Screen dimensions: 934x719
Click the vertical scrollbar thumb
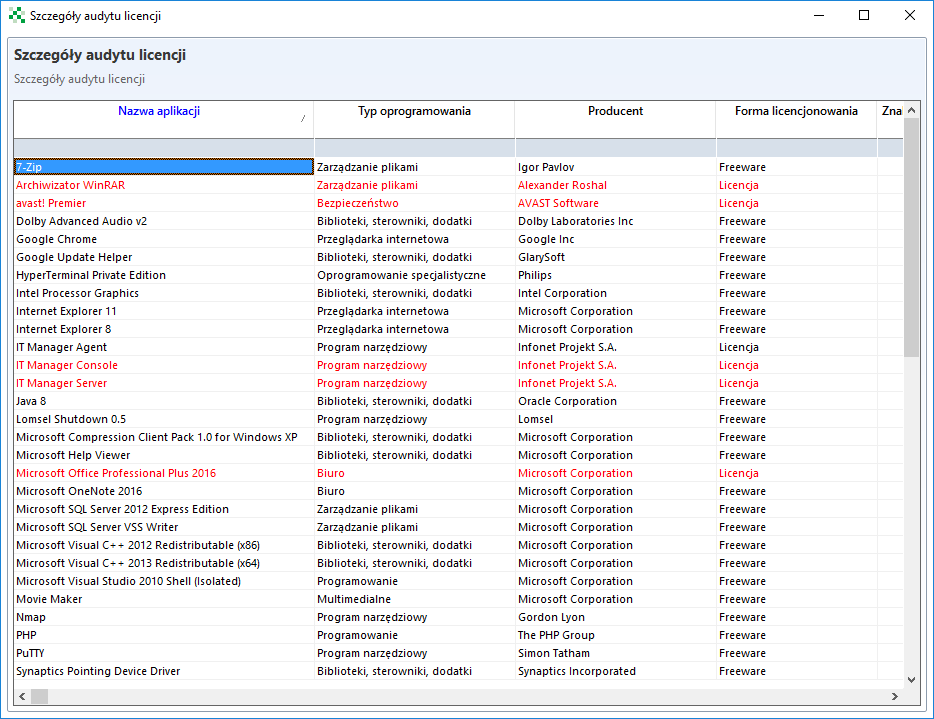pyautogui.click(x=911, y=237)
